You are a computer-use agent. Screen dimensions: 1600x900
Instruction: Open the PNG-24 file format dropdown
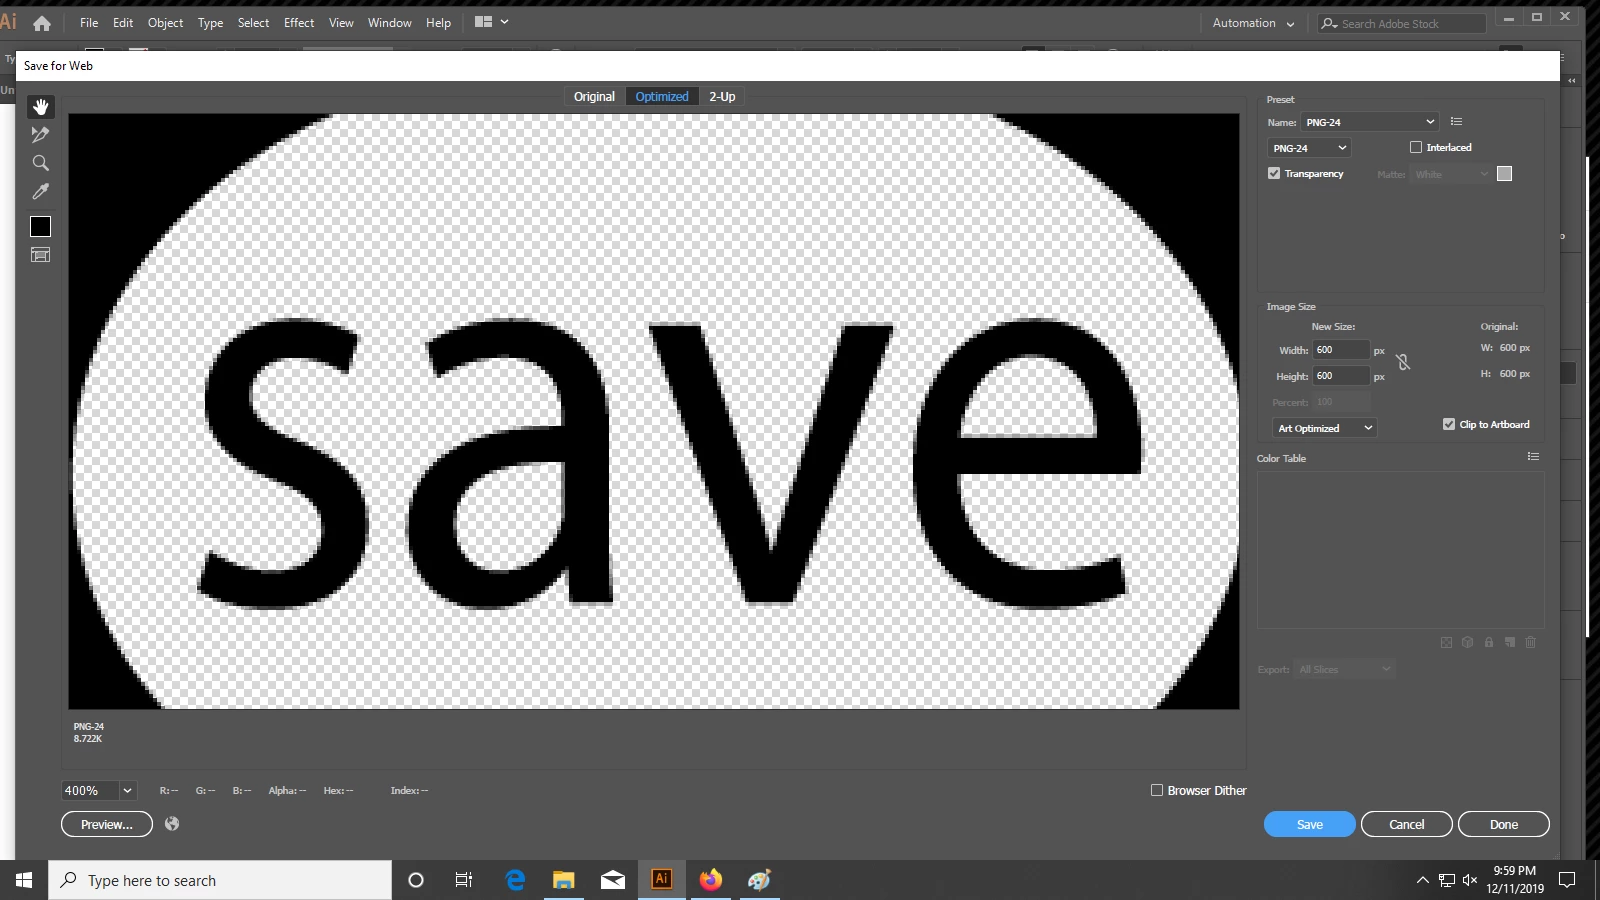pyautogui.click(x=1309, y=148)
